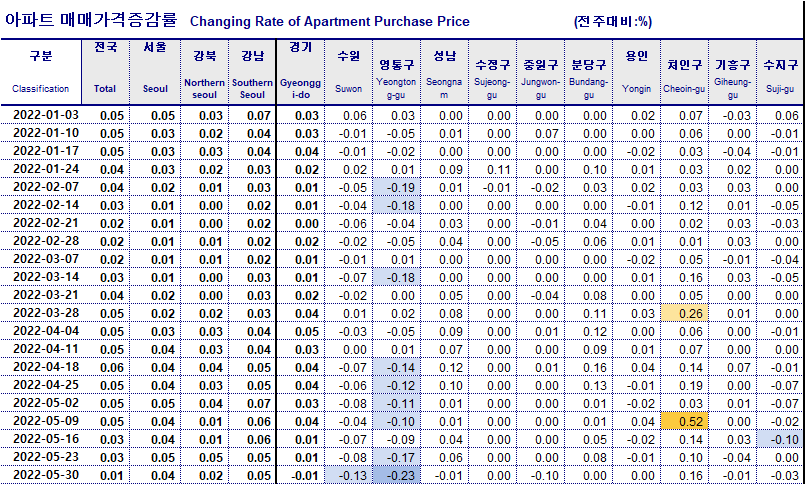Select the 구분 Classification header cell
Image resolution: width=805 pixels, height=484 pixels.
point(41,72)
